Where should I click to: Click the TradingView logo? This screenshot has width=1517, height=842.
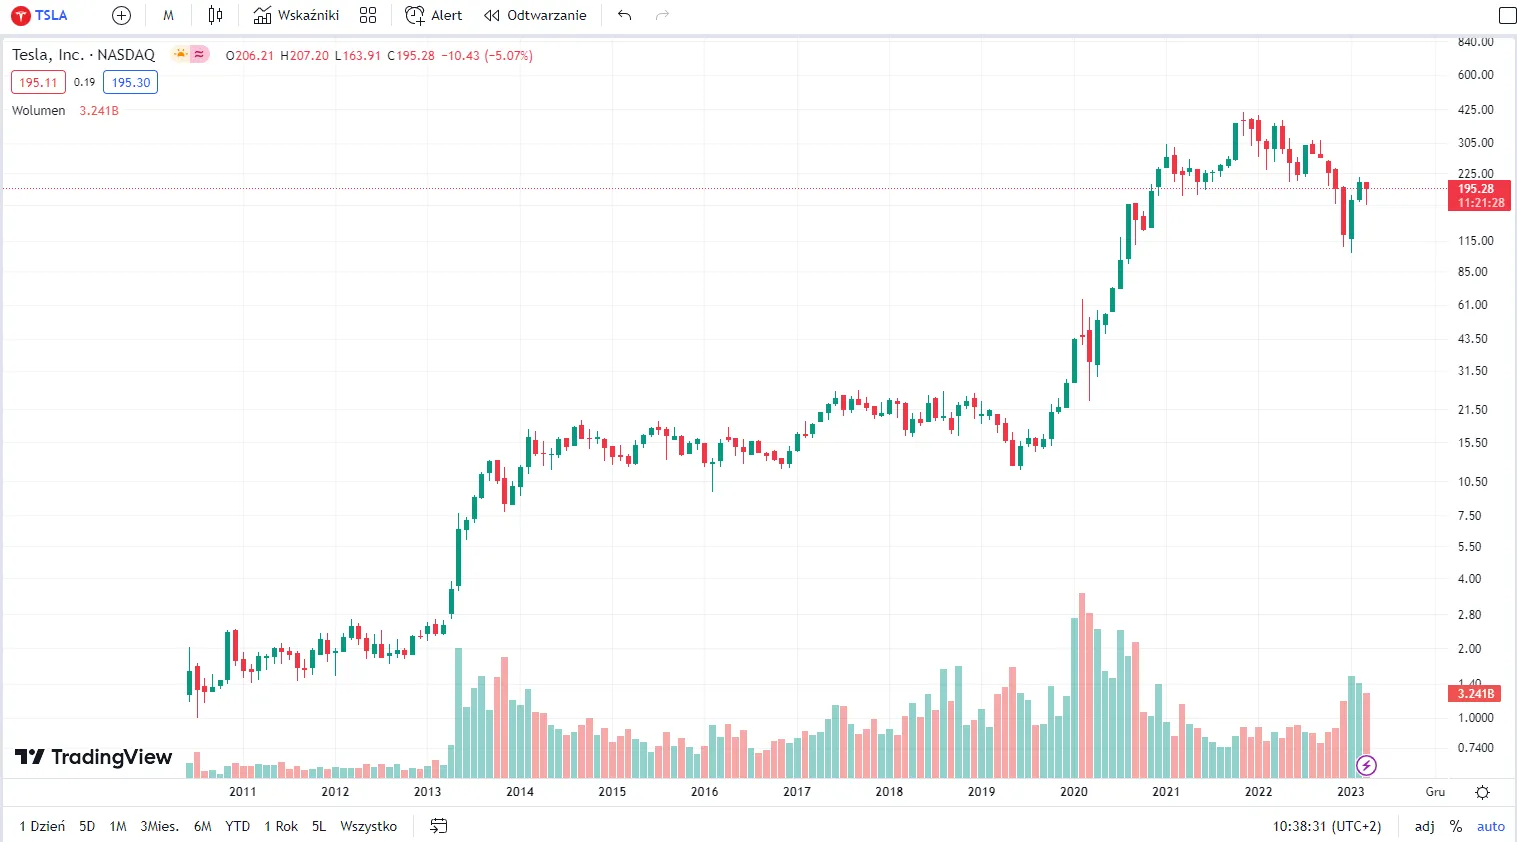[x=94, y=757]
